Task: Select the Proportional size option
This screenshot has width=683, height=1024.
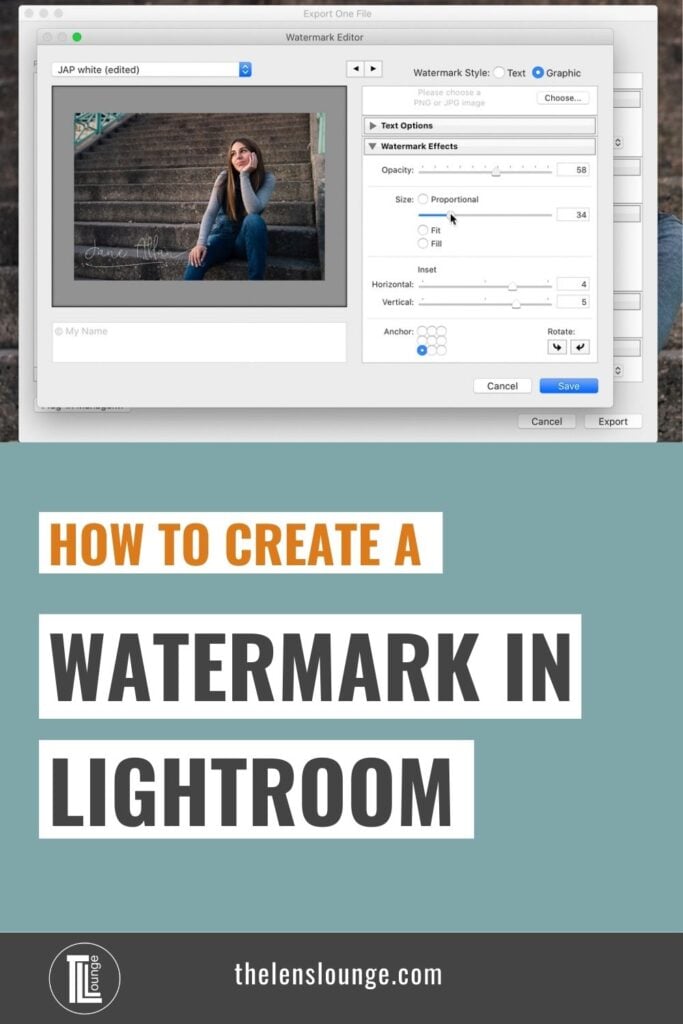Action: [423, 199]
